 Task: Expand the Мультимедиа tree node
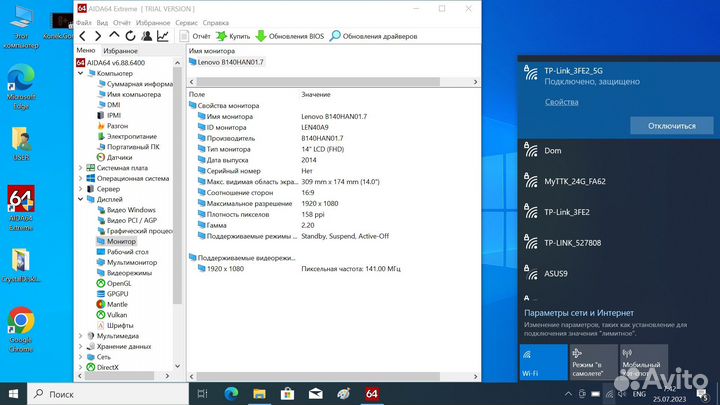click(x=81, y=336)
